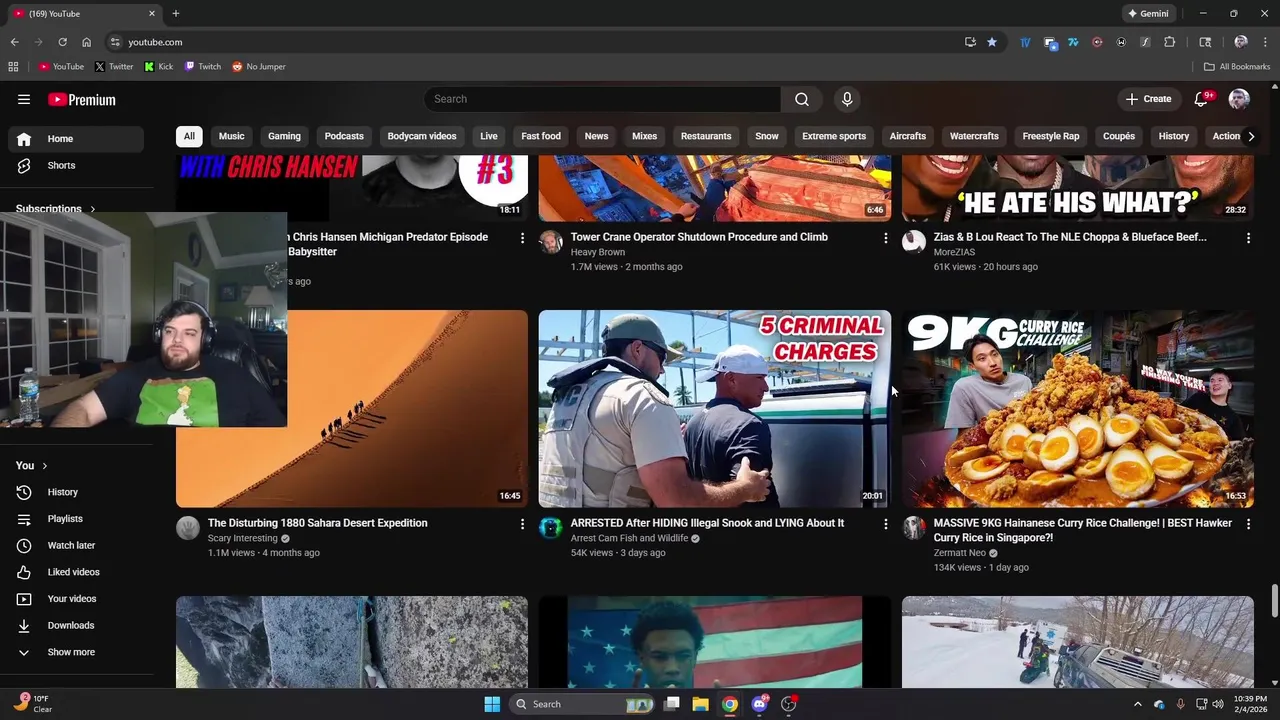Image resolution: width=1280 pixels, height=720 pixels.
Task: Open options for Sahara Desert Expedition video
Action: 522,524
